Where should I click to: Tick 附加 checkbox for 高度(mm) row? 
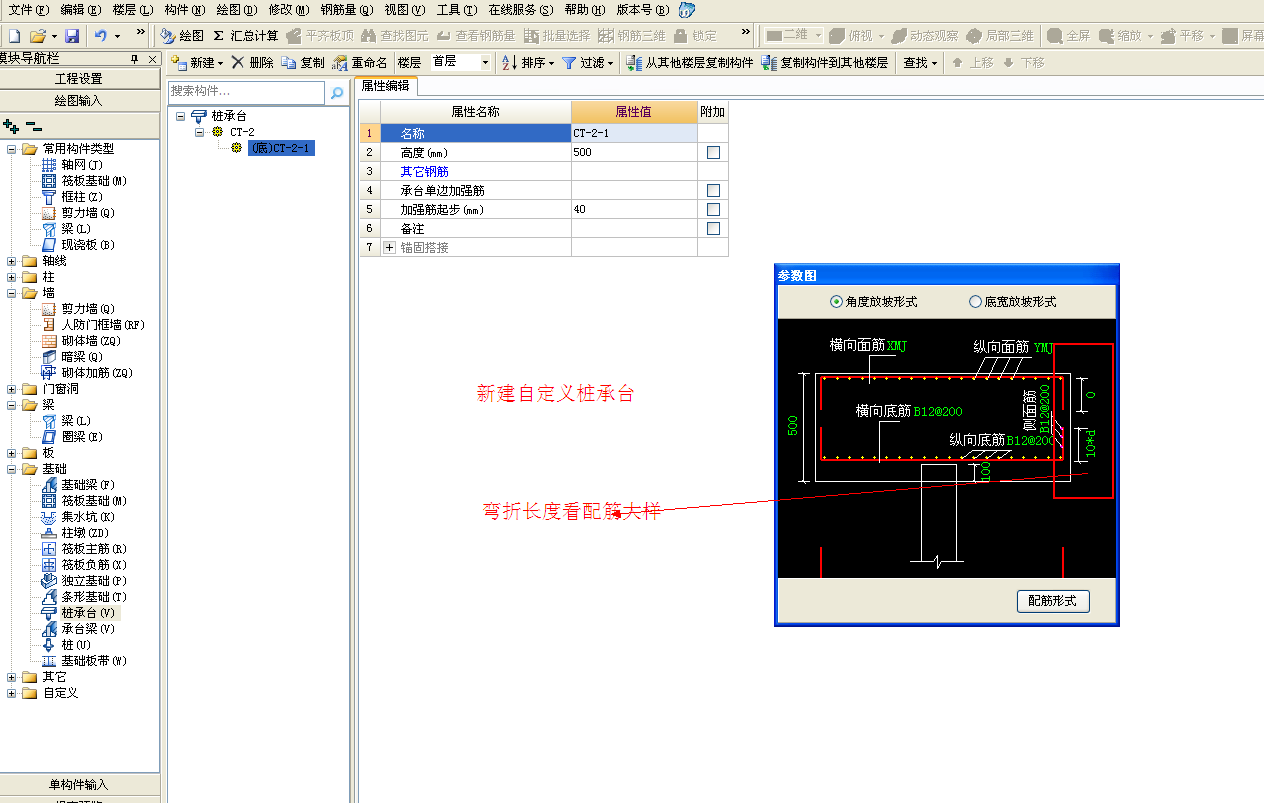click(713, 153)
